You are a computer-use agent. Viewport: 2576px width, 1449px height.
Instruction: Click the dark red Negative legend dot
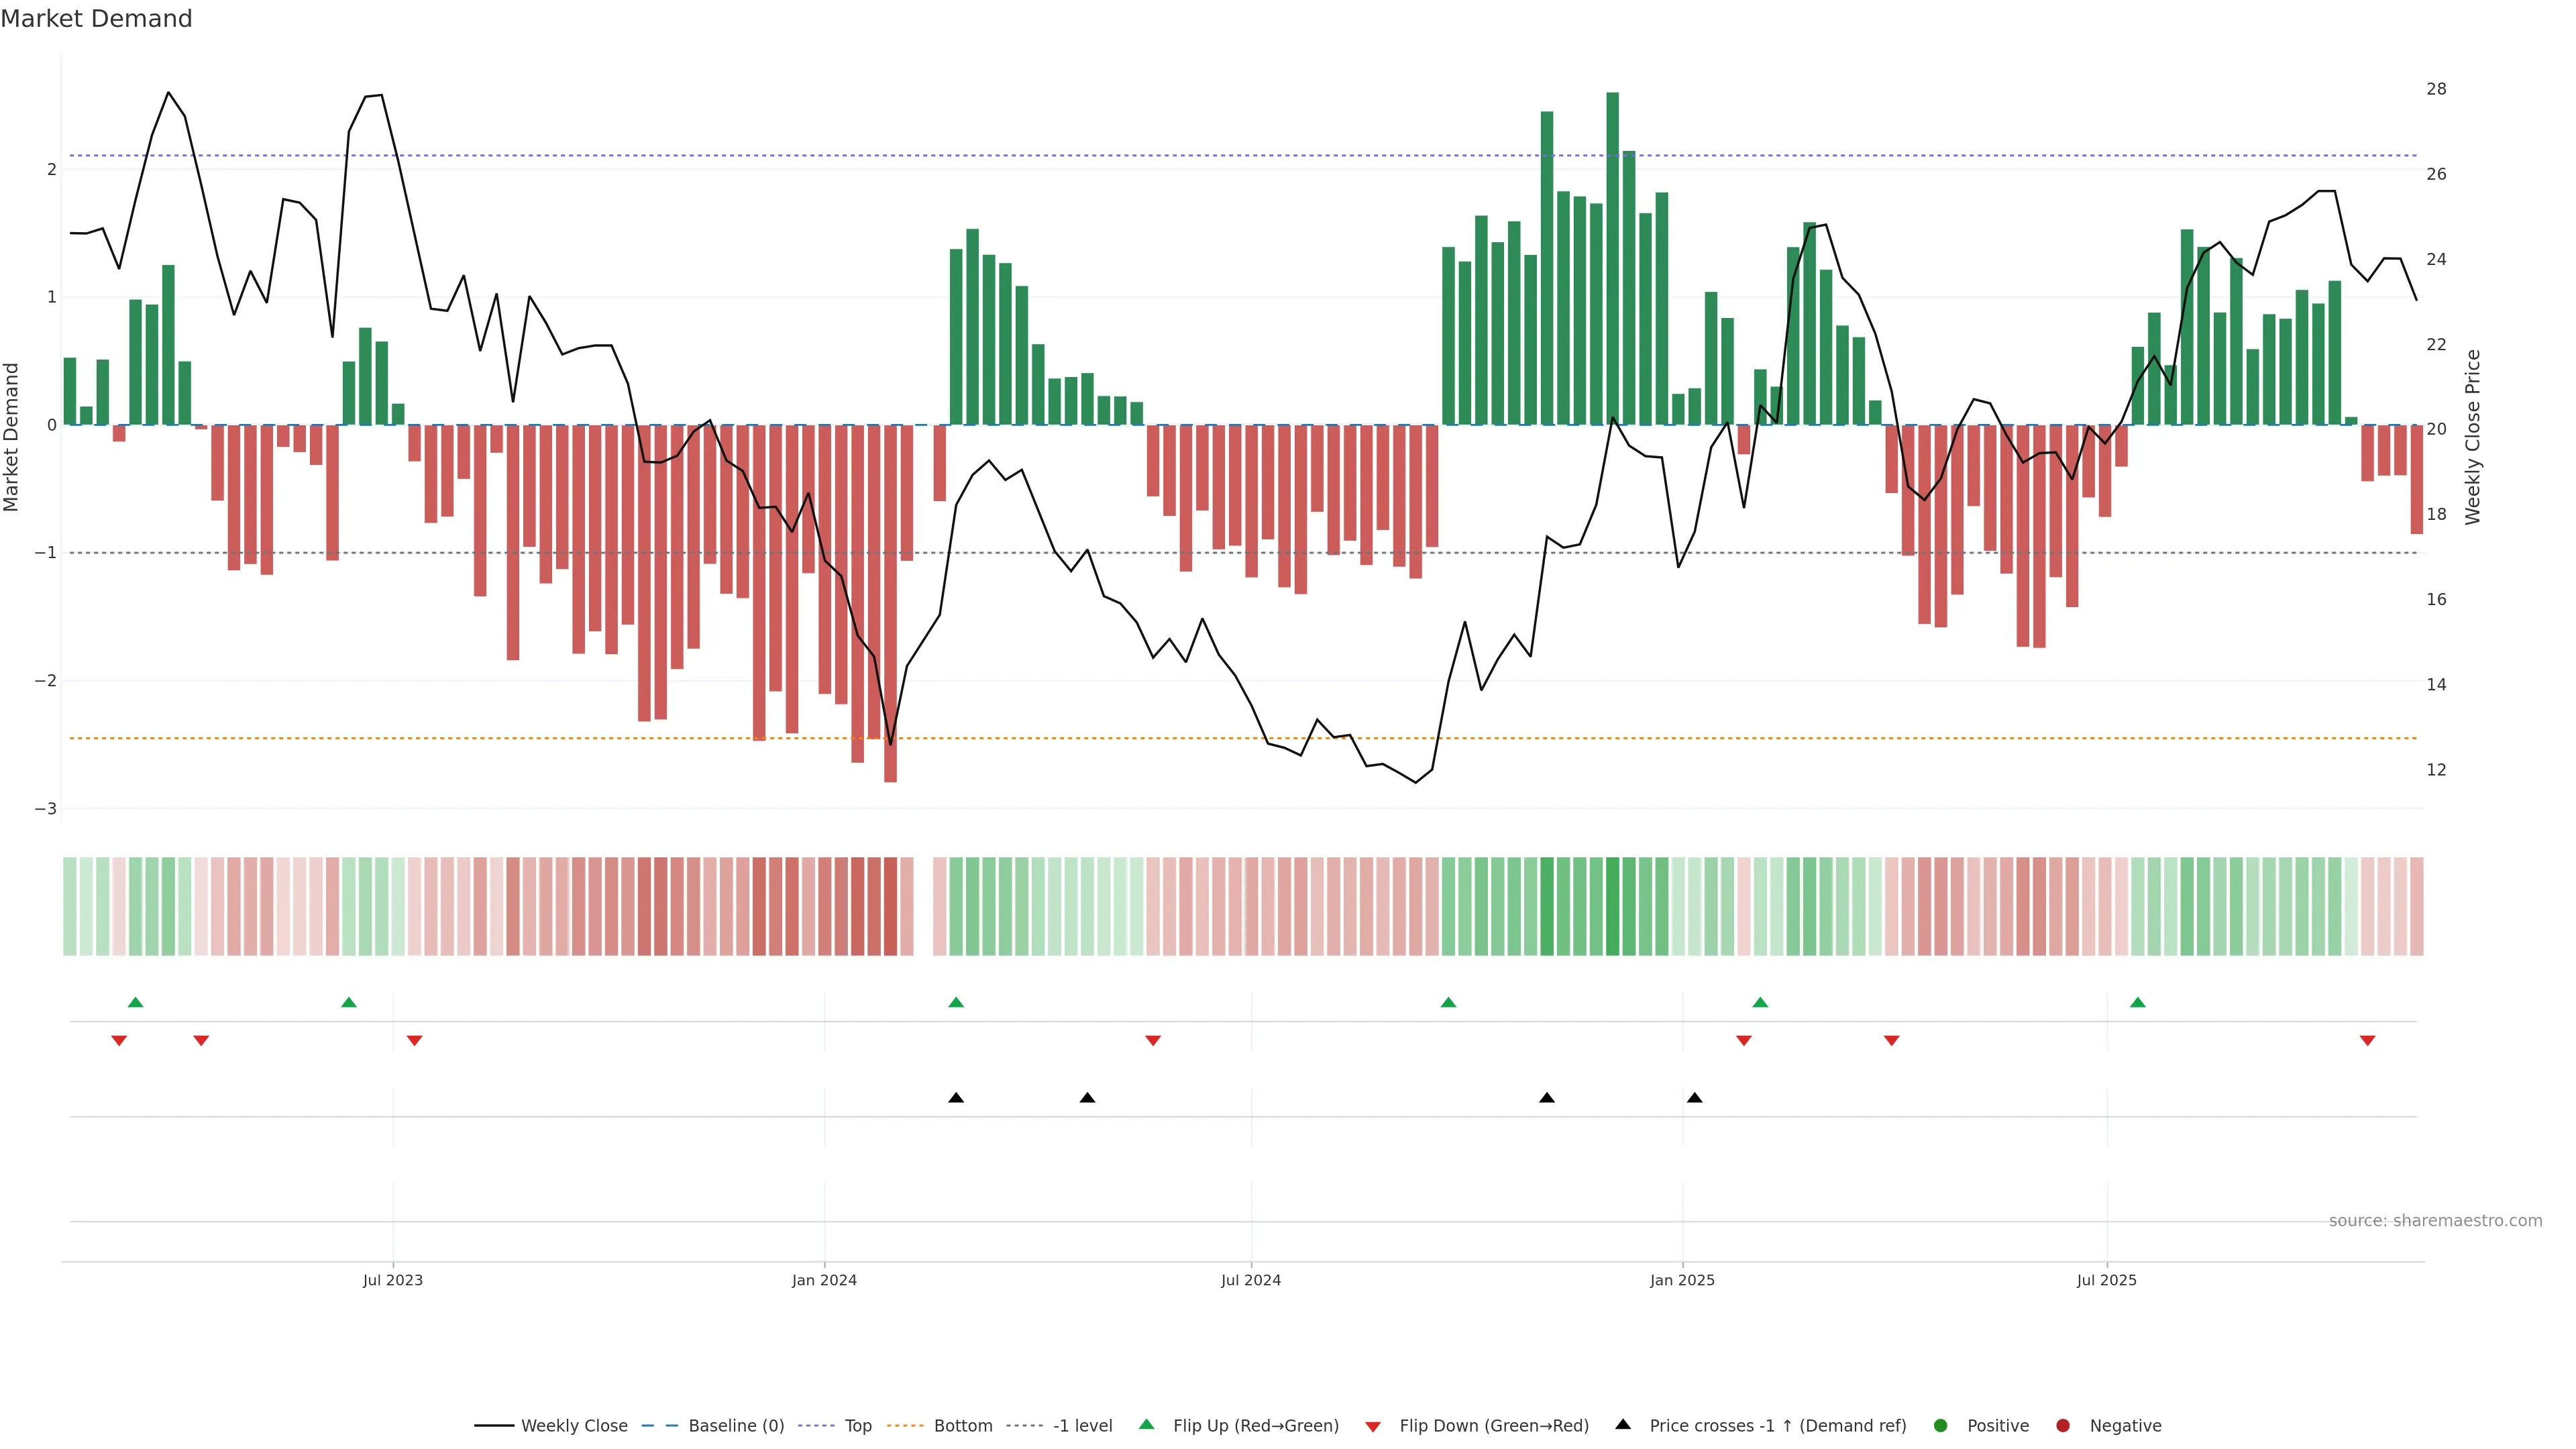2063,1426
